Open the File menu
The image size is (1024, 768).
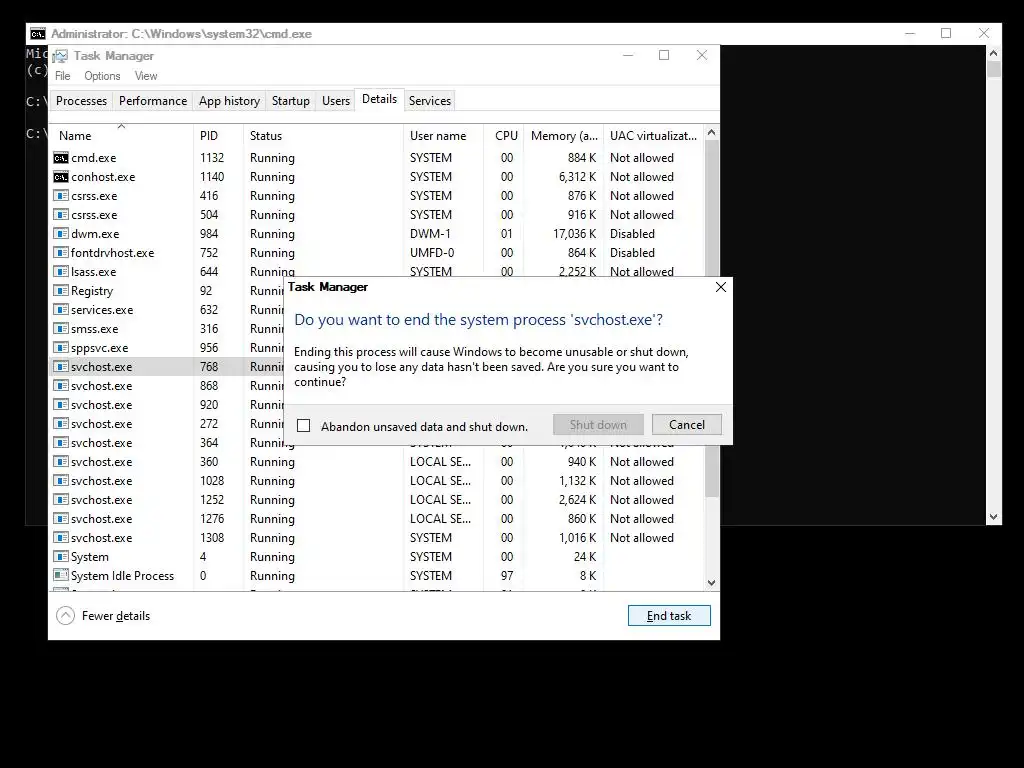click(x=63, y=76)
